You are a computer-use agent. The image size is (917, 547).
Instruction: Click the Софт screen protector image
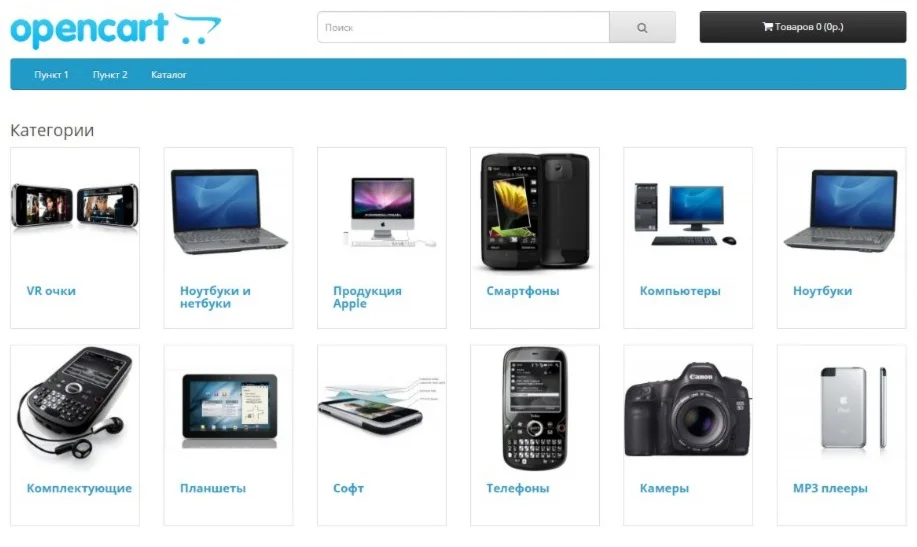(381, 405)
